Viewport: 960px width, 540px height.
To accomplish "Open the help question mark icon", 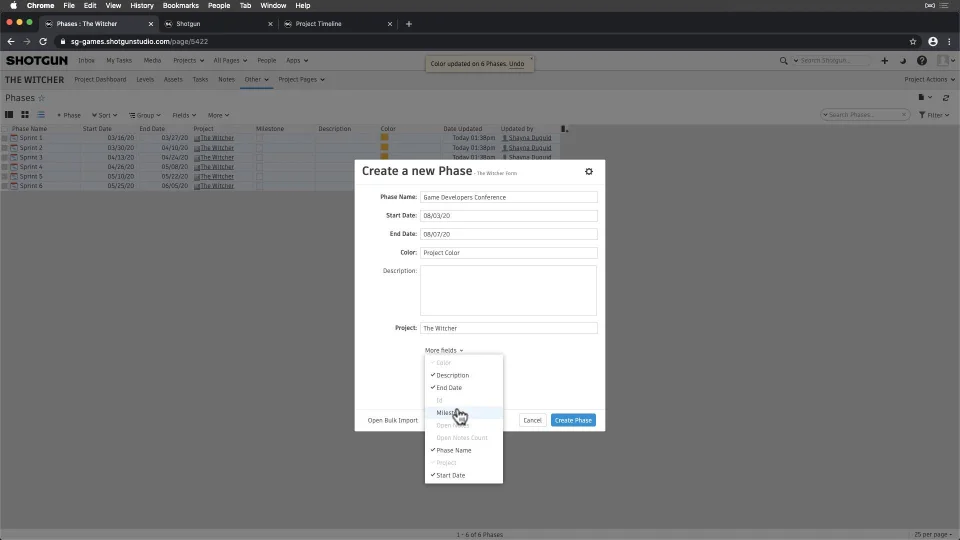I will click(x=921, y=61).
